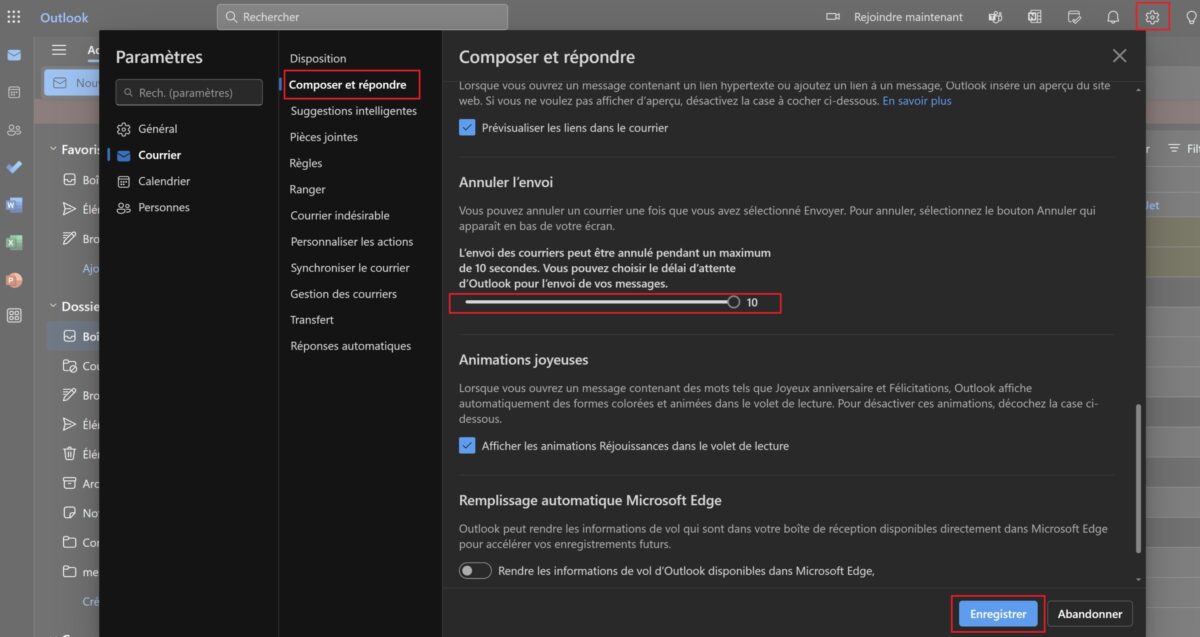Click the scrollbar up arrow in settings

click(x=1138, y=88)
